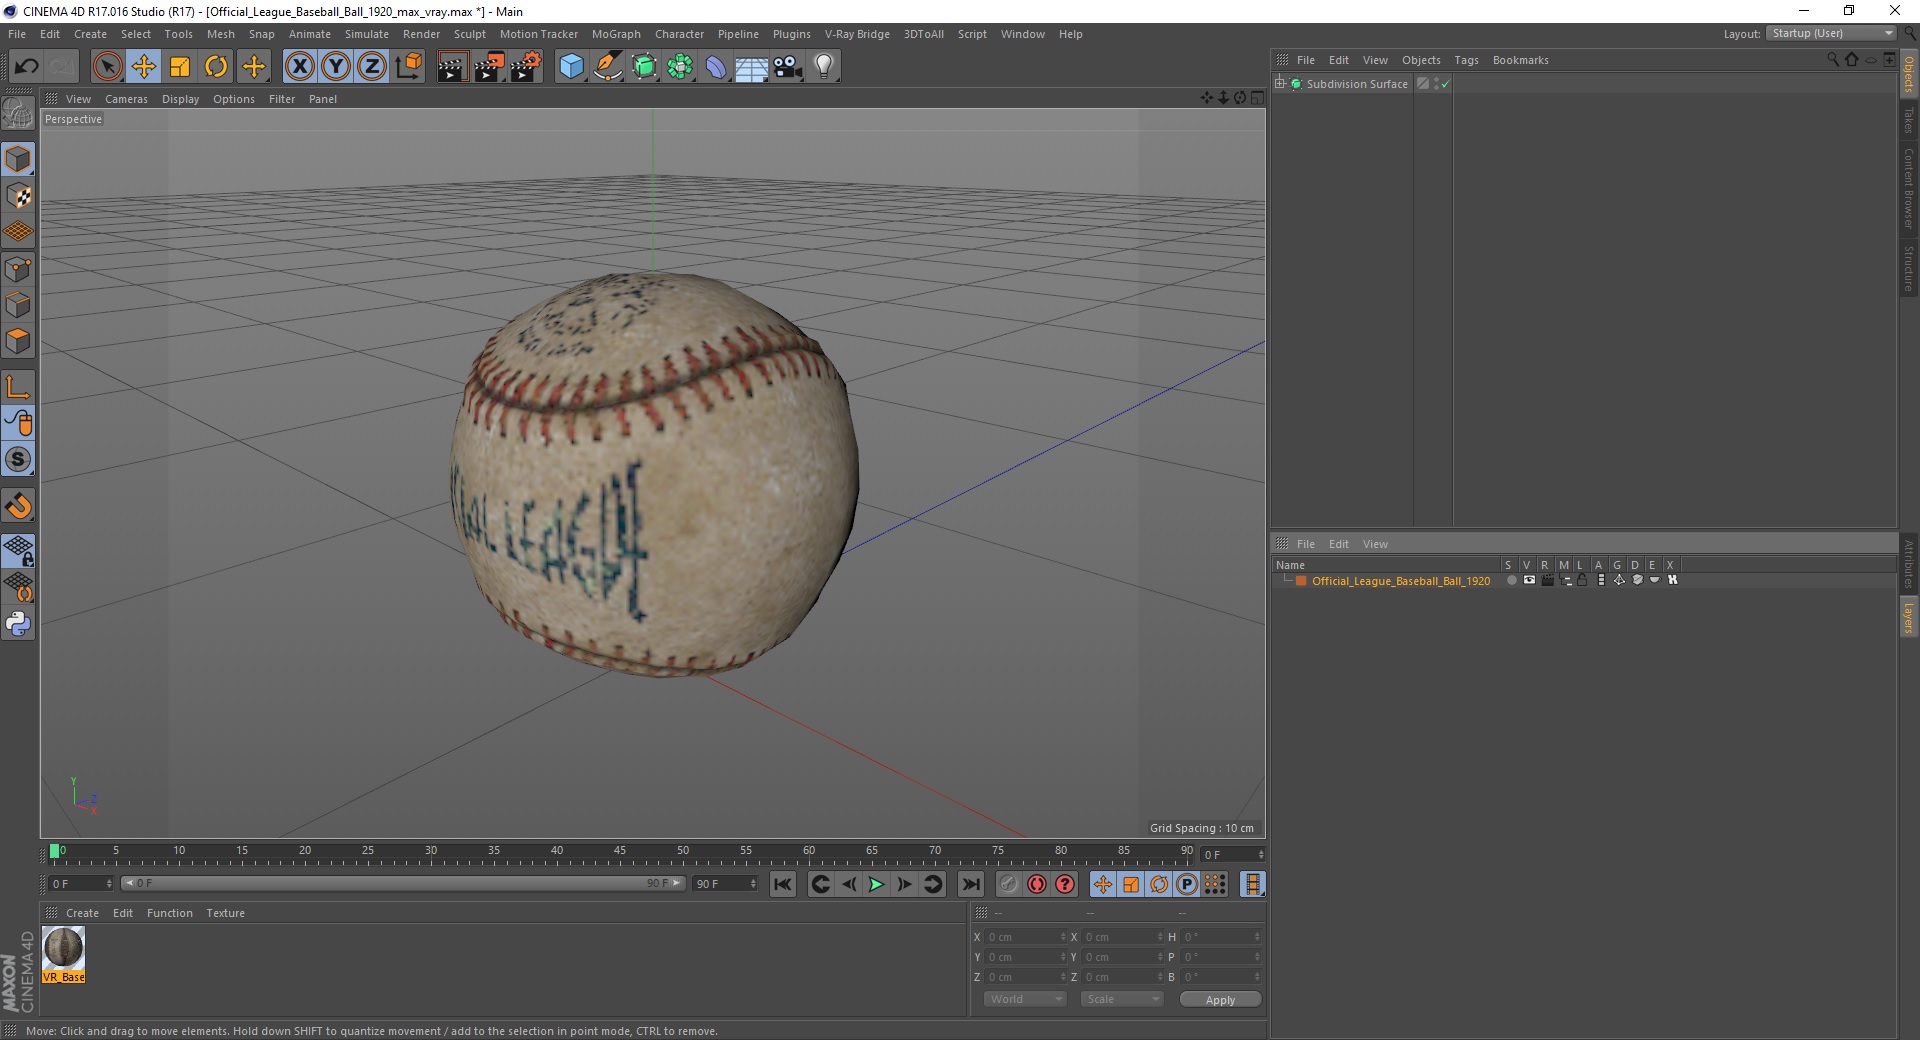The width and height of the screenshot is (1920, 1040).
Task: Add a Floor environment object
Action: coord(752,67)
